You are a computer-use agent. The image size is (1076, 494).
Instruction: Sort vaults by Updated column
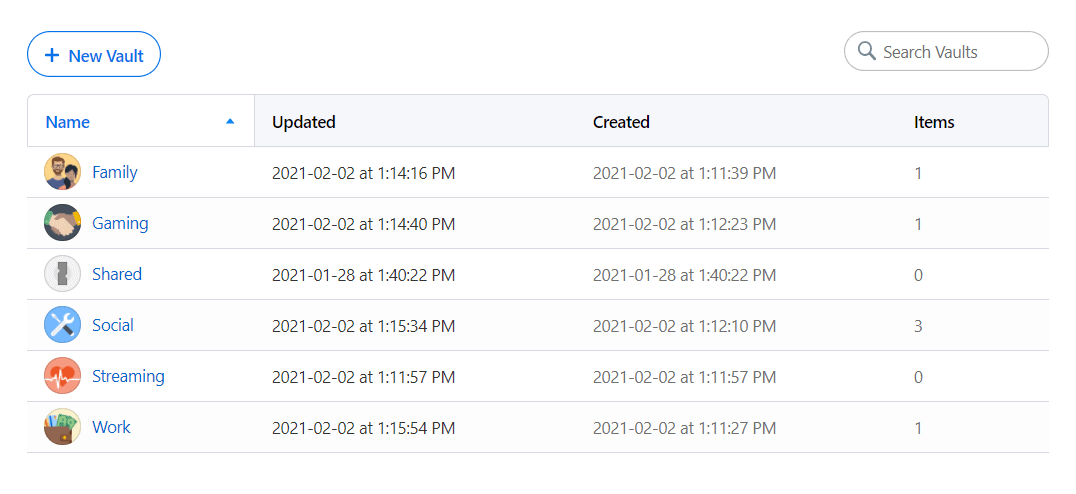(304, 122)
